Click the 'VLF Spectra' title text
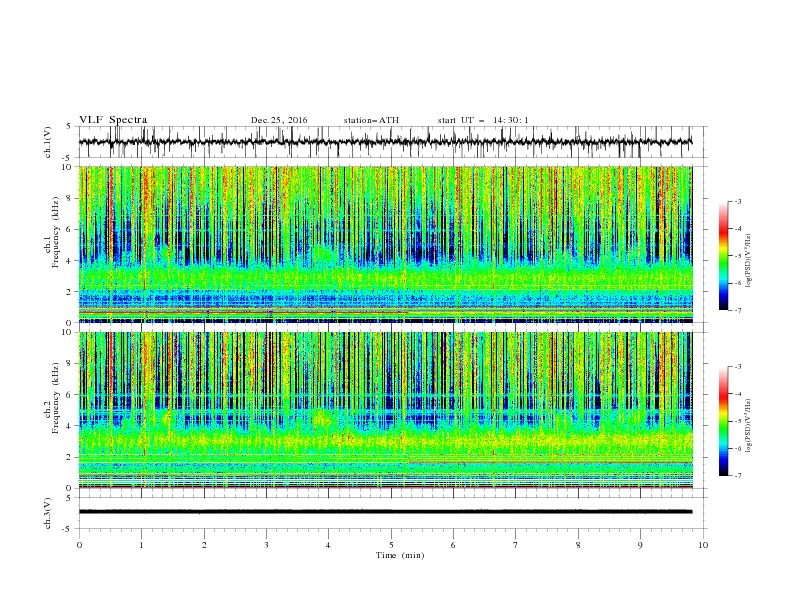Viewport: 792px width, 612px height. pyautogui.click(x=113, y=120)
